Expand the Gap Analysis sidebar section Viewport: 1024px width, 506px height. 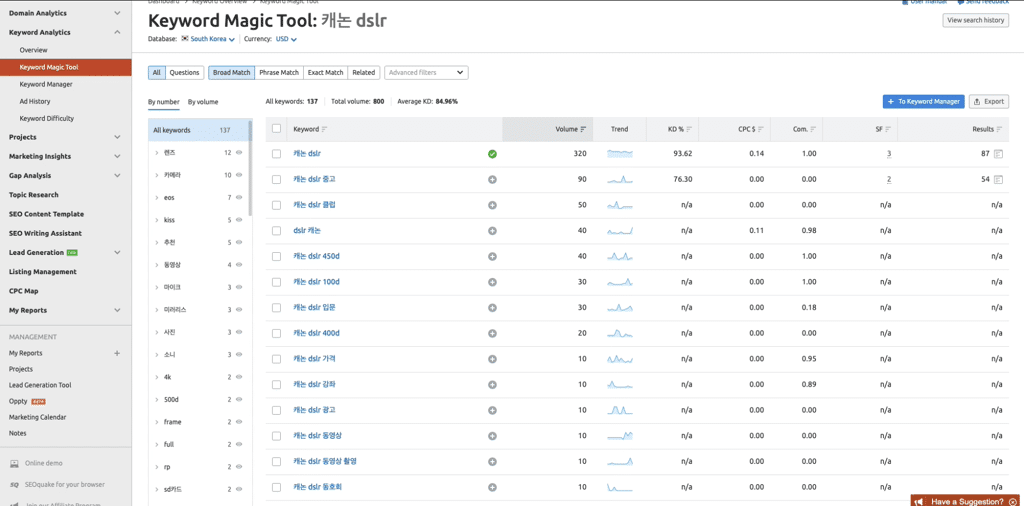(118, 176)
